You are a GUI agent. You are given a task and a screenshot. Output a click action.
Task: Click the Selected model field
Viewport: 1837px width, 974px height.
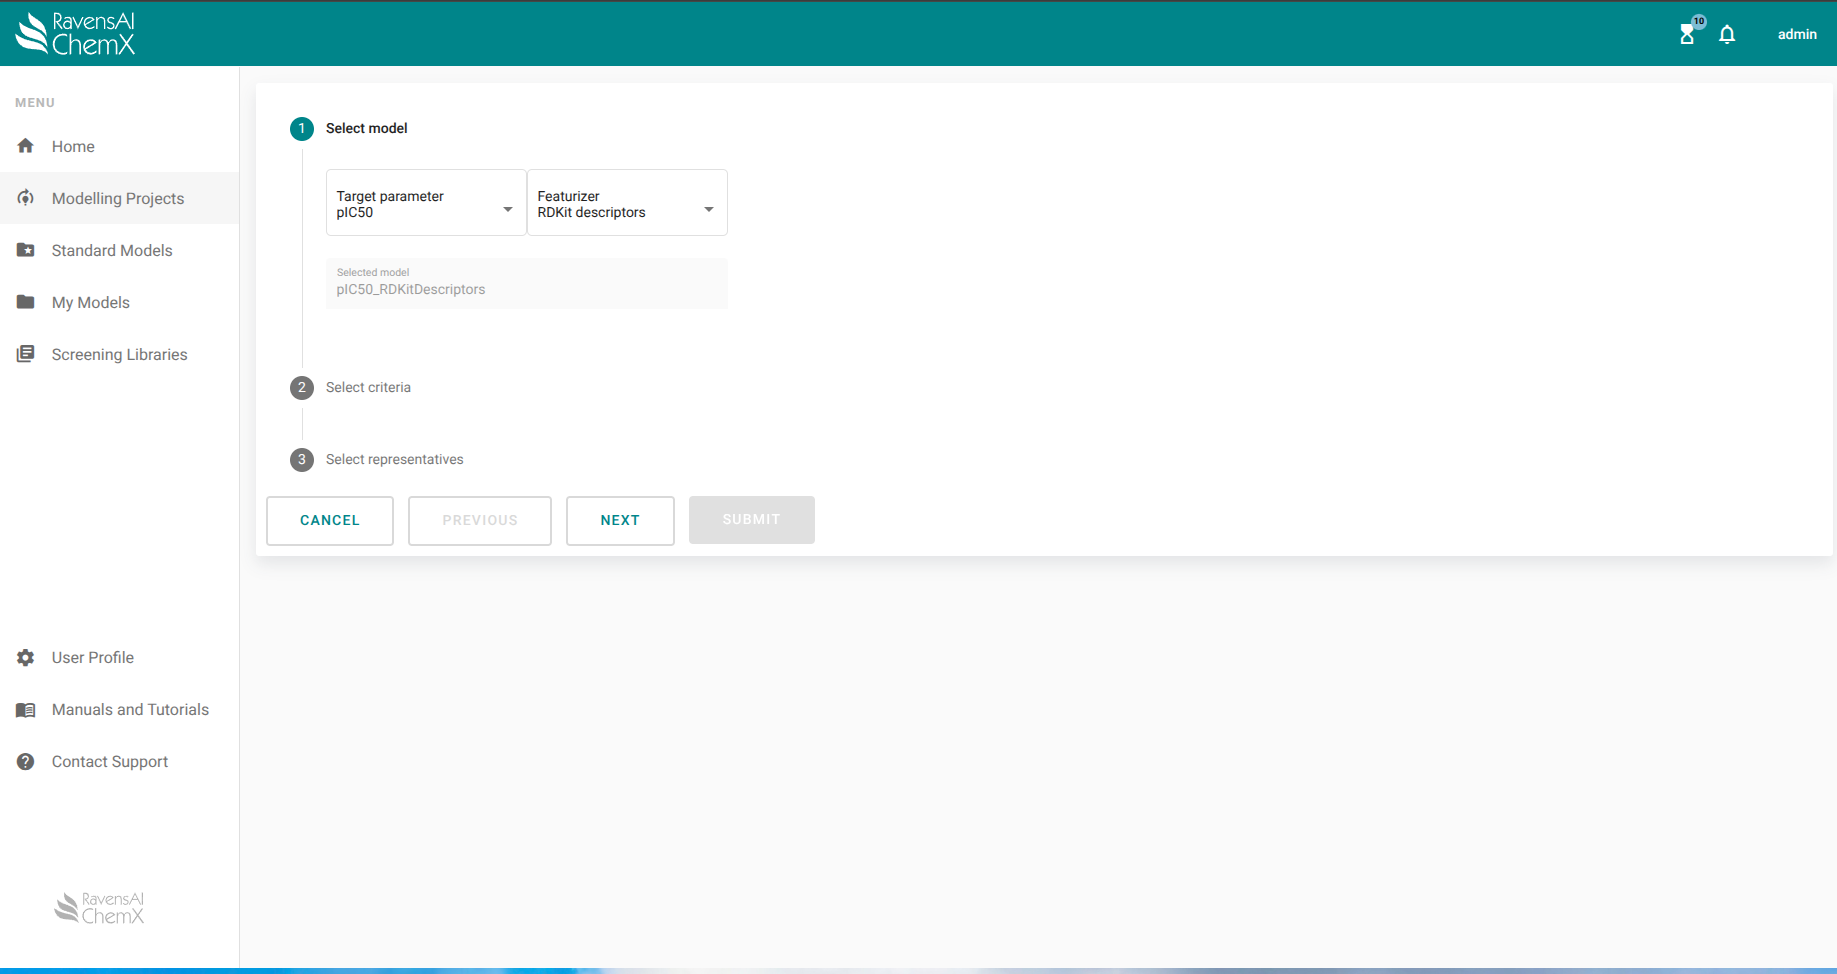pyautogui.click(x=526, y=284)
